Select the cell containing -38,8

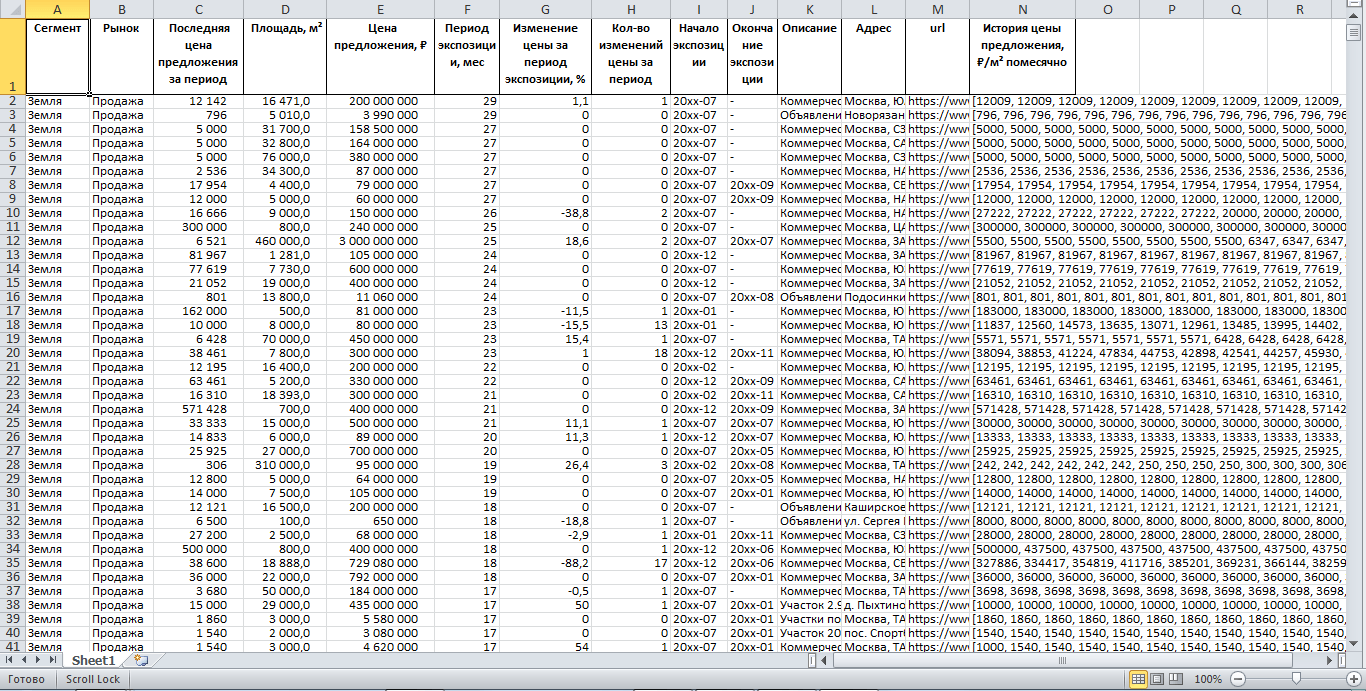click(545, 213)
